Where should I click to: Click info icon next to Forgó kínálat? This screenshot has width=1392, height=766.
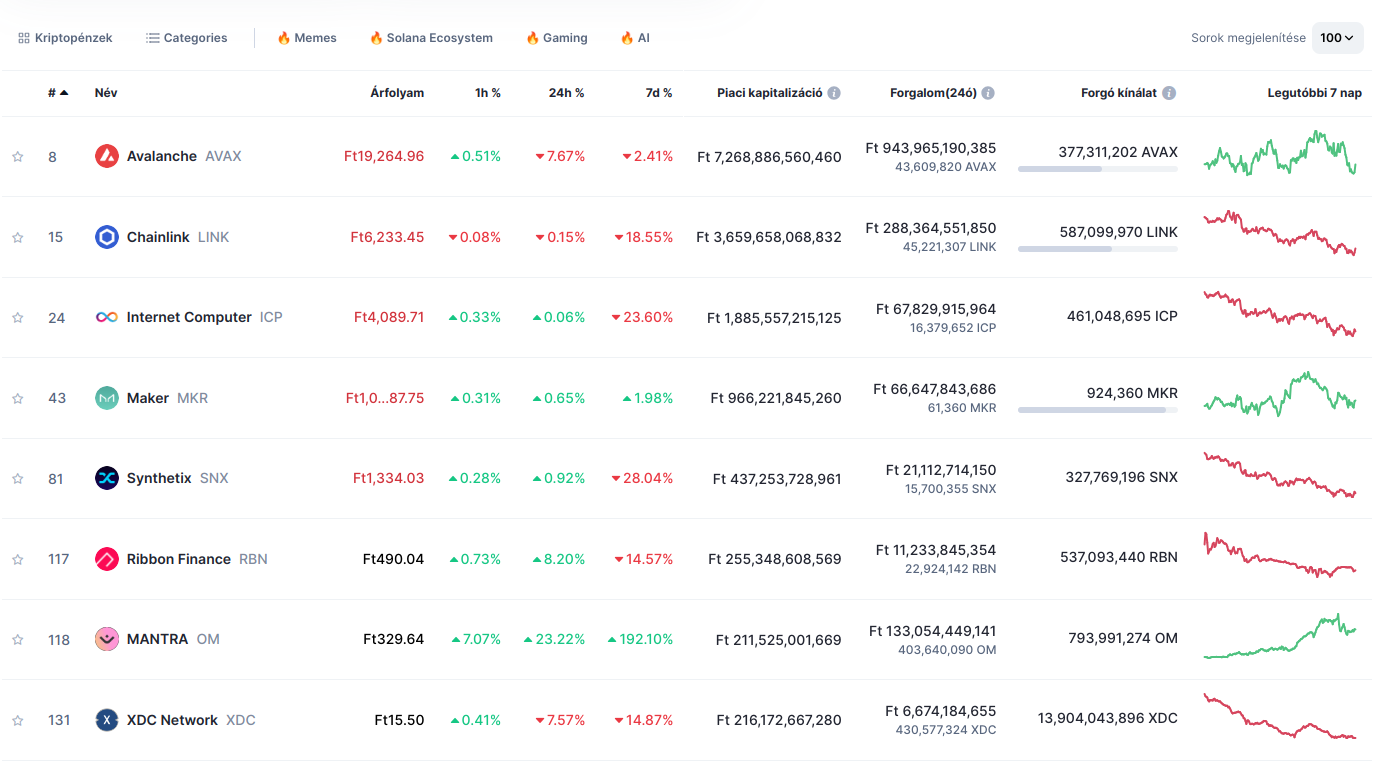[x=1169, y=93]
